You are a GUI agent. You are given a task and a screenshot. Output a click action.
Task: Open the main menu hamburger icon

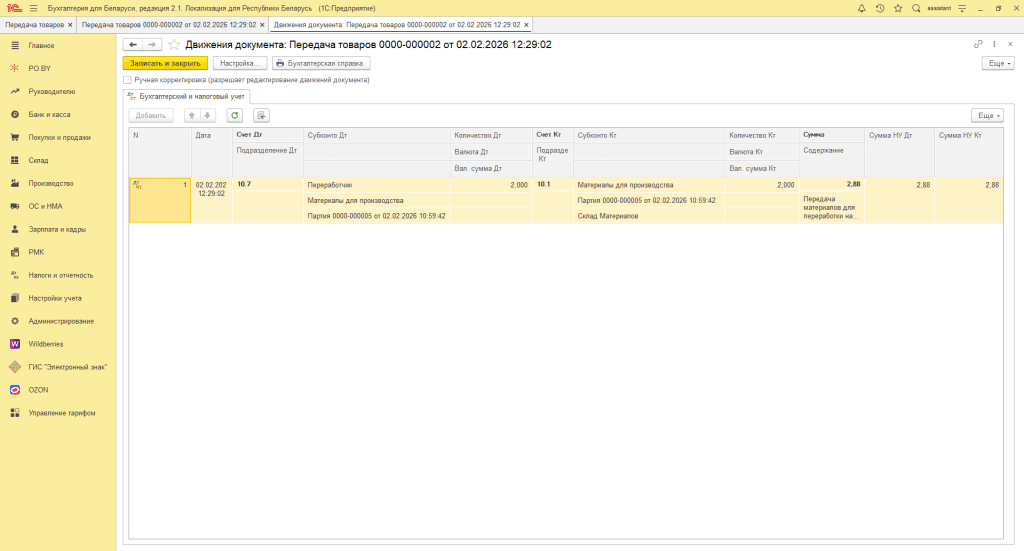(34, 8)
